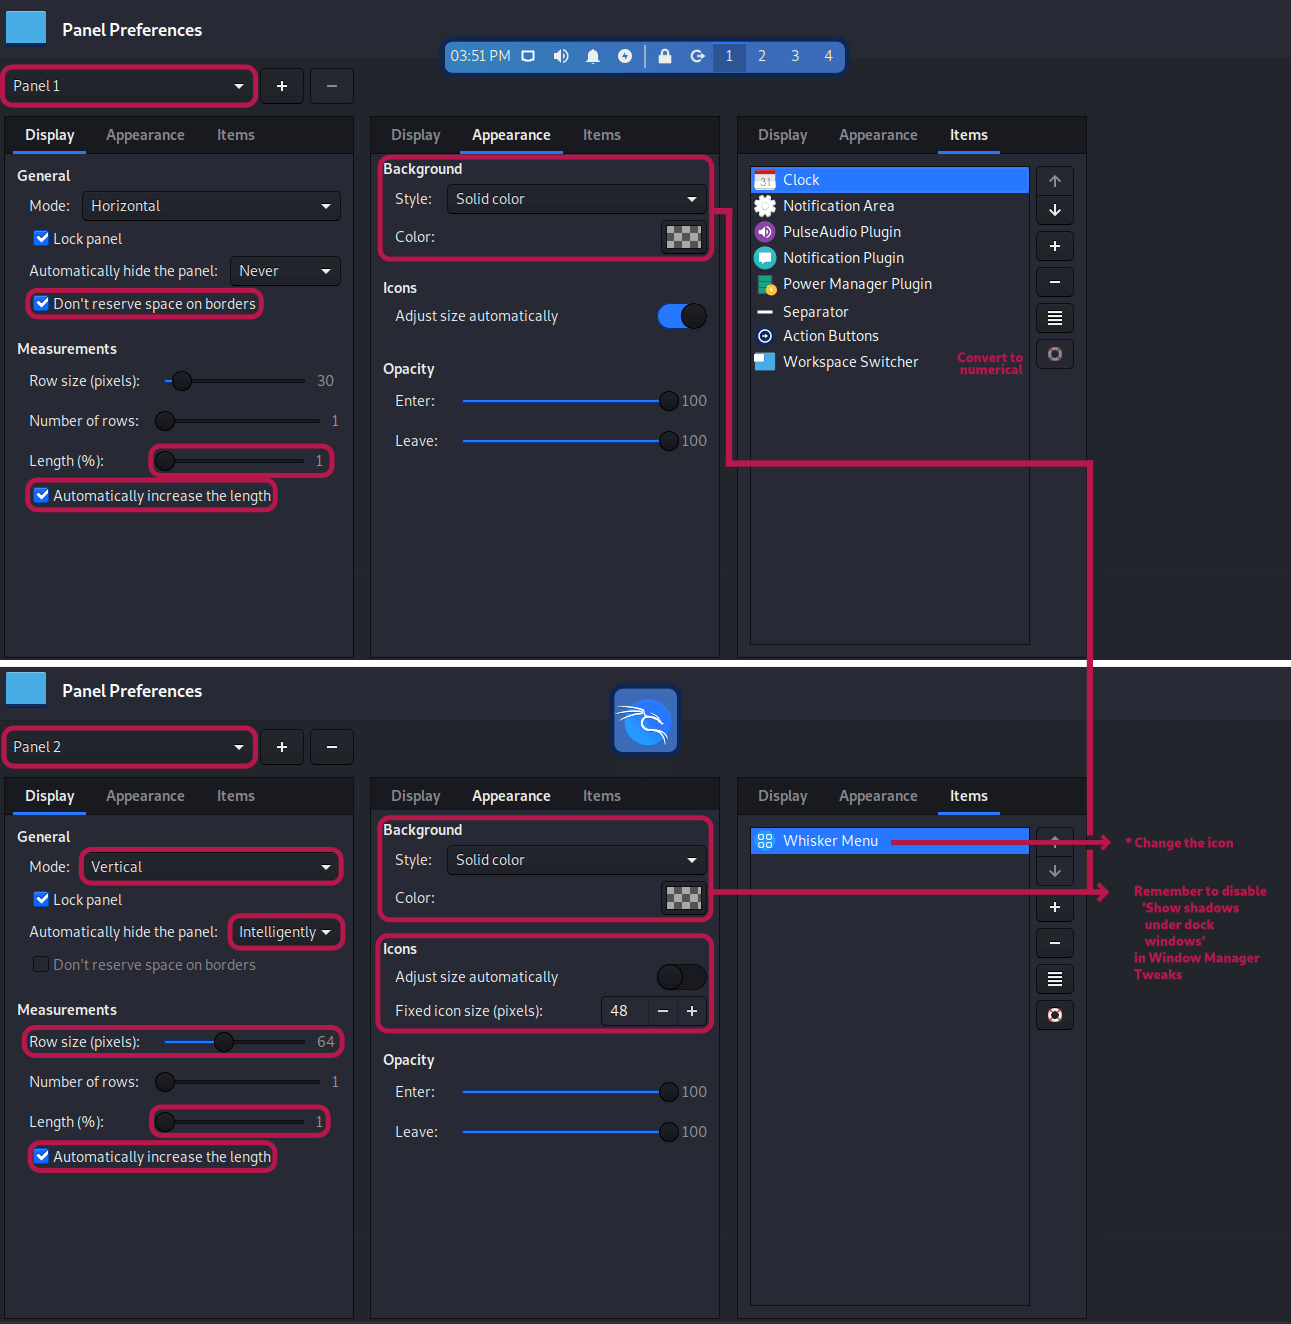Screen dimensions: 1291x1324
Task: Uncheck Lock panel for Panel 1
Action: click(x=41, y=238)
